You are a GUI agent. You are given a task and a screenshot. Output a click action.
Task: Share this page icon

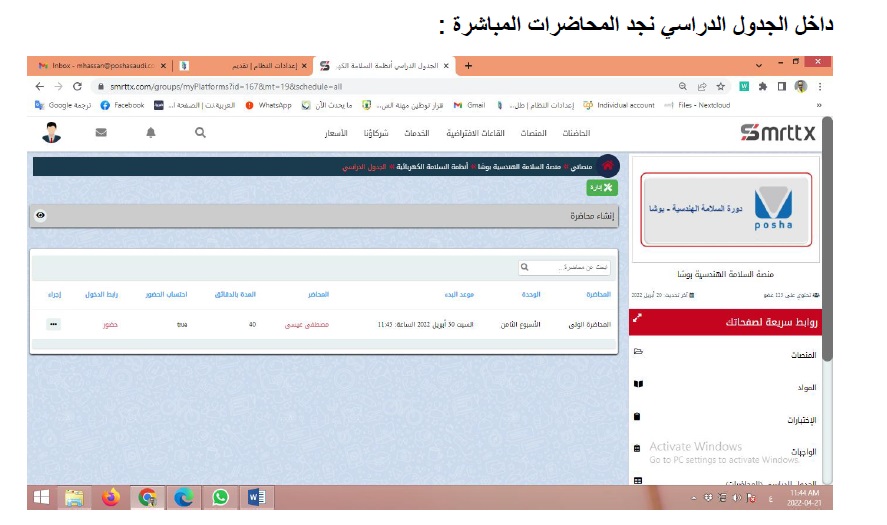702,87
